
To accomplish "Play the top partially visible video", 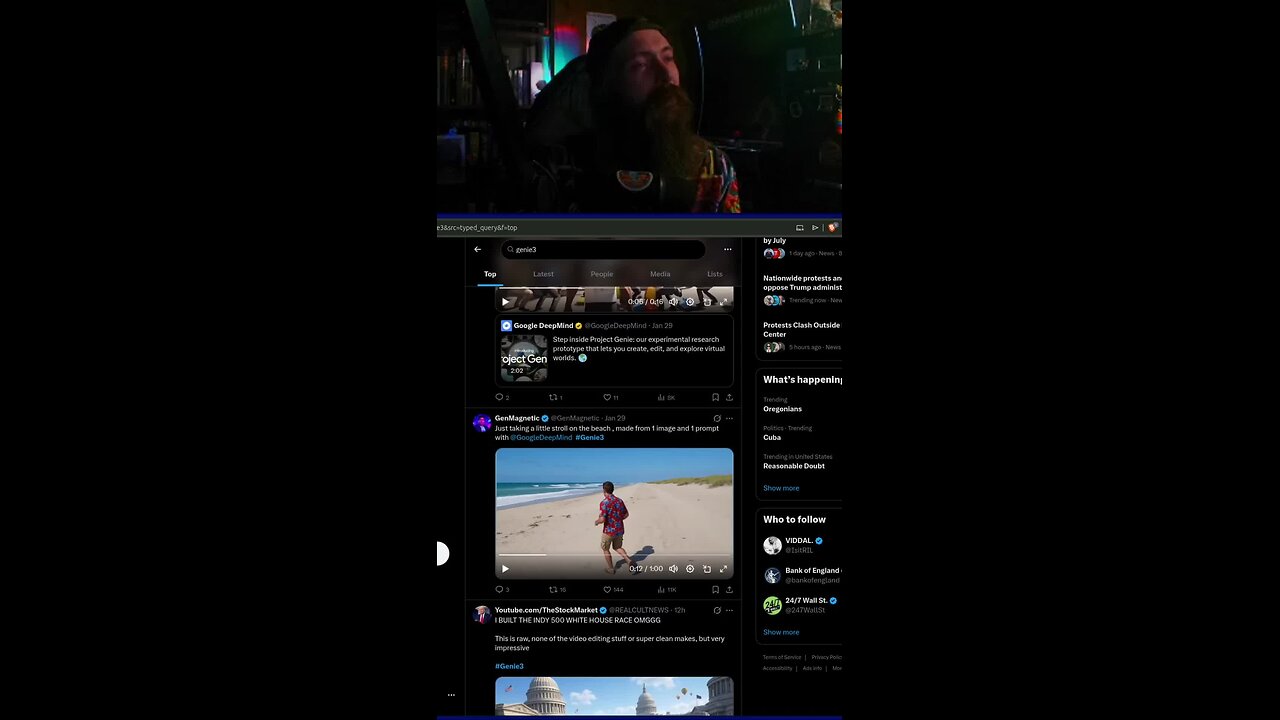I will [x=505, y=301].
